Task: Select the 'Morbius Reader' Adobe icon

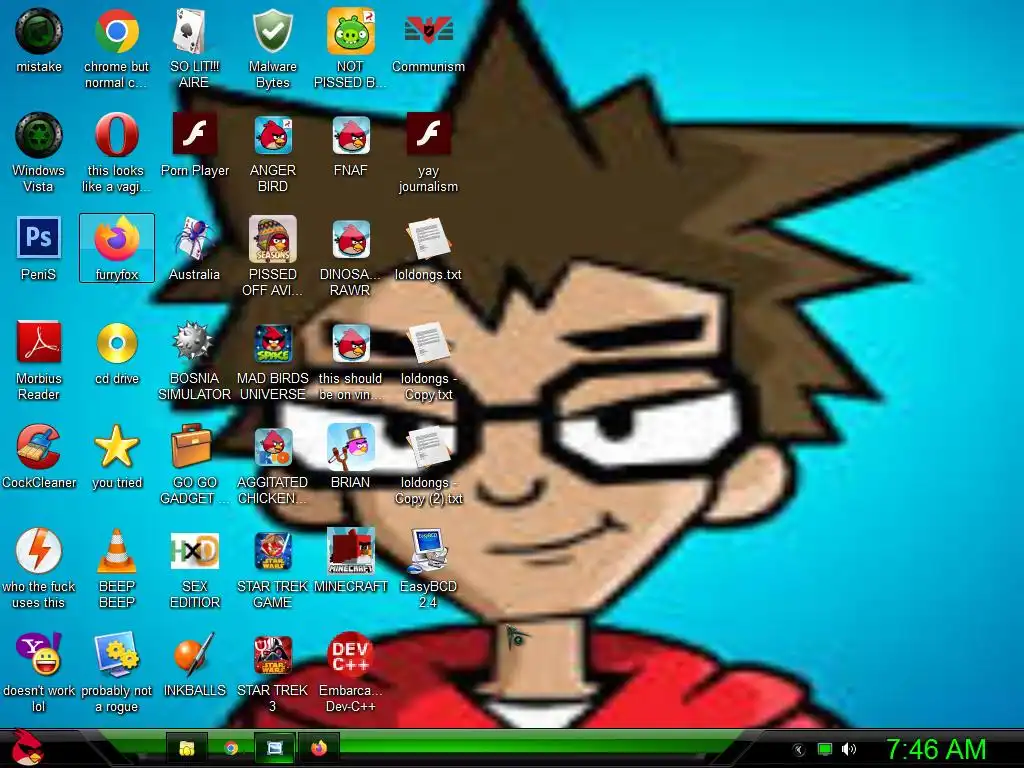Action: 39,342
